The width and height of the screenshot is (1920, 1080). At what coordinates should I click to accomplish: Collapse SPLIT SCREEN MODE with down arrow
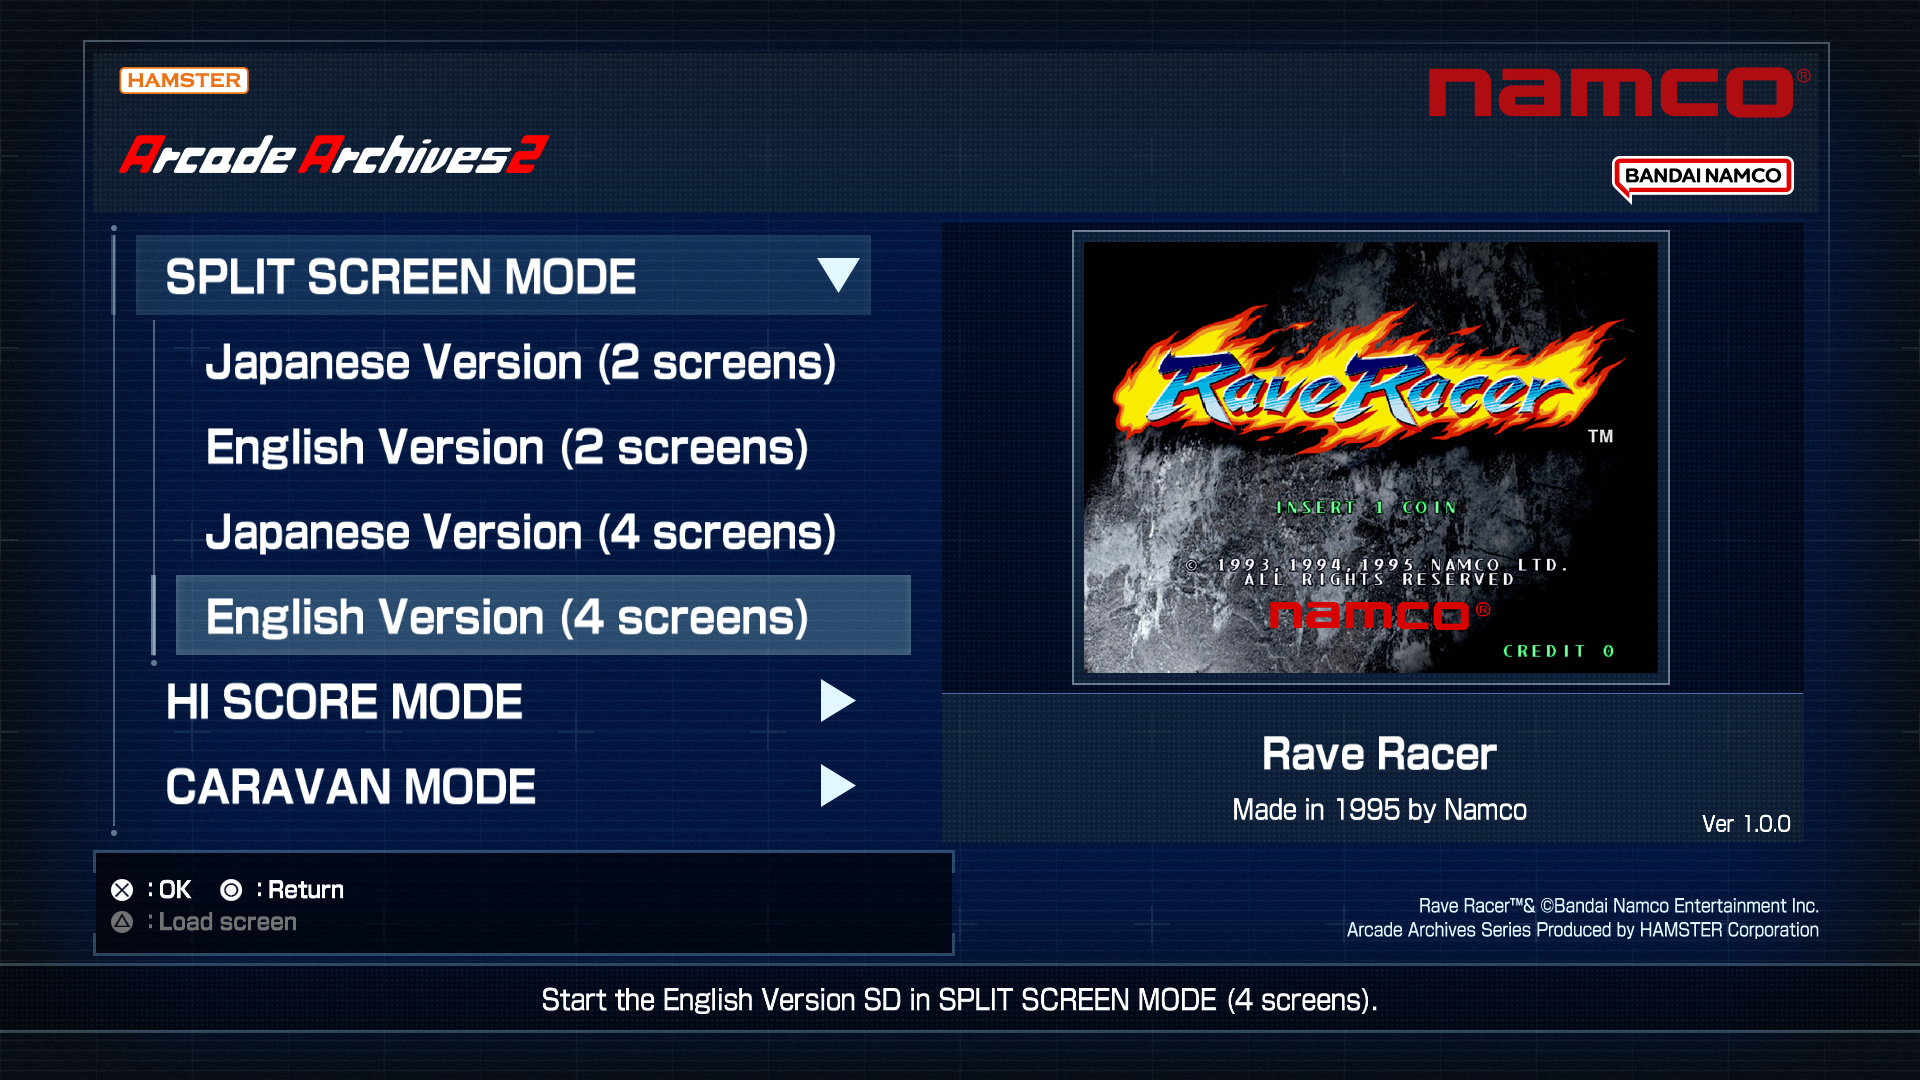point(837,274)
